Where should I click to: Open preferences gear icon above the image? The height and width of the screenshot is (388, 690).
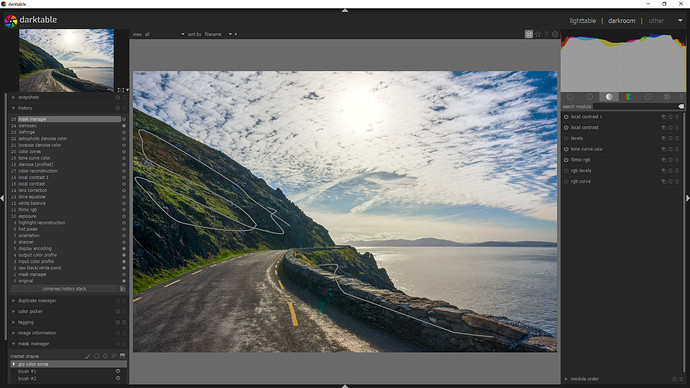click(x=555, y=34)
